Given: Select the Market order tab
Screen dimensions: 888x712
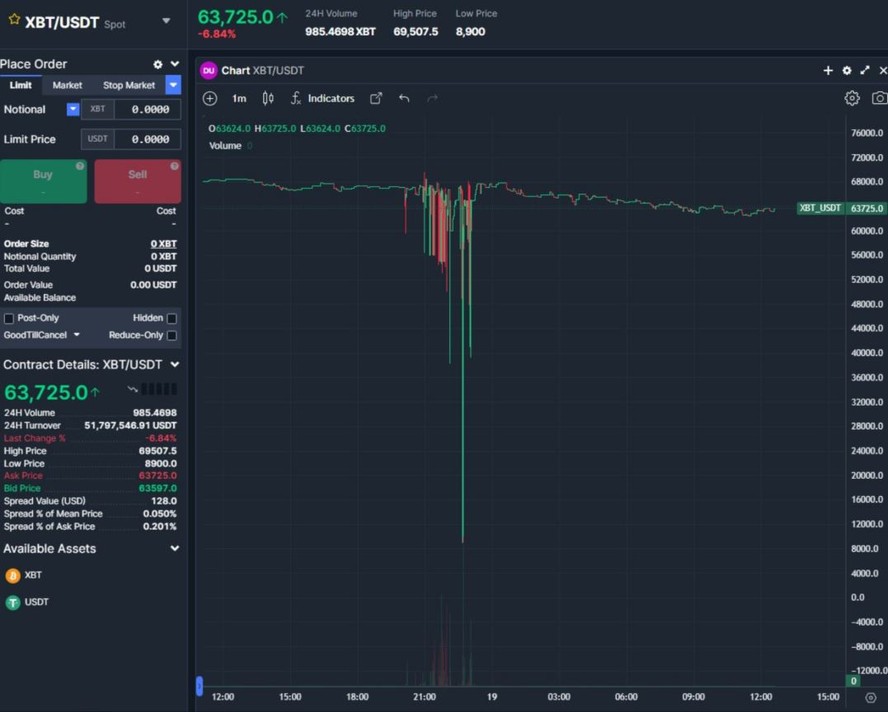Looking at the screenshot, I should [x=66, y=85].
